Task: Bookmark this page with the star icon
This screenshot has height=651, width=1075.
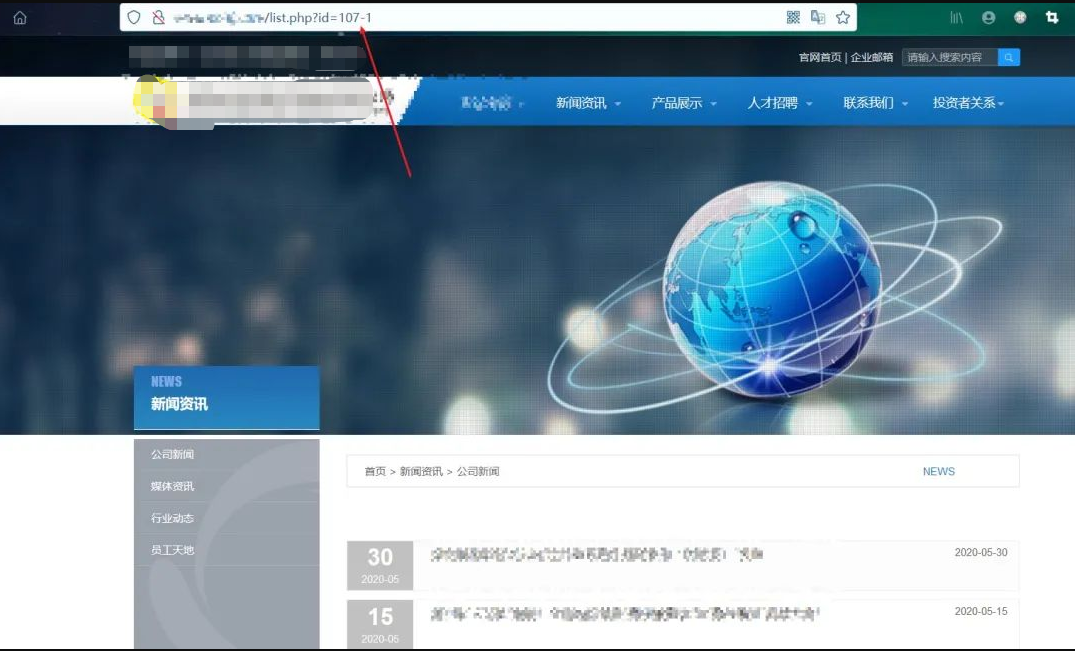Action: coord(843,17)
